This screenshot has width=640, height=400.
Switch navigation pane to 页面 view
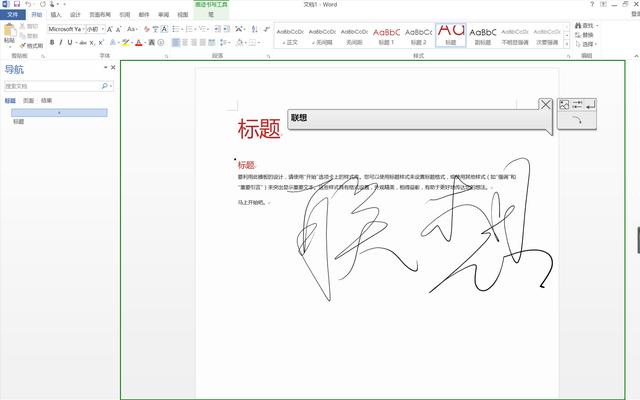[29, 100]
